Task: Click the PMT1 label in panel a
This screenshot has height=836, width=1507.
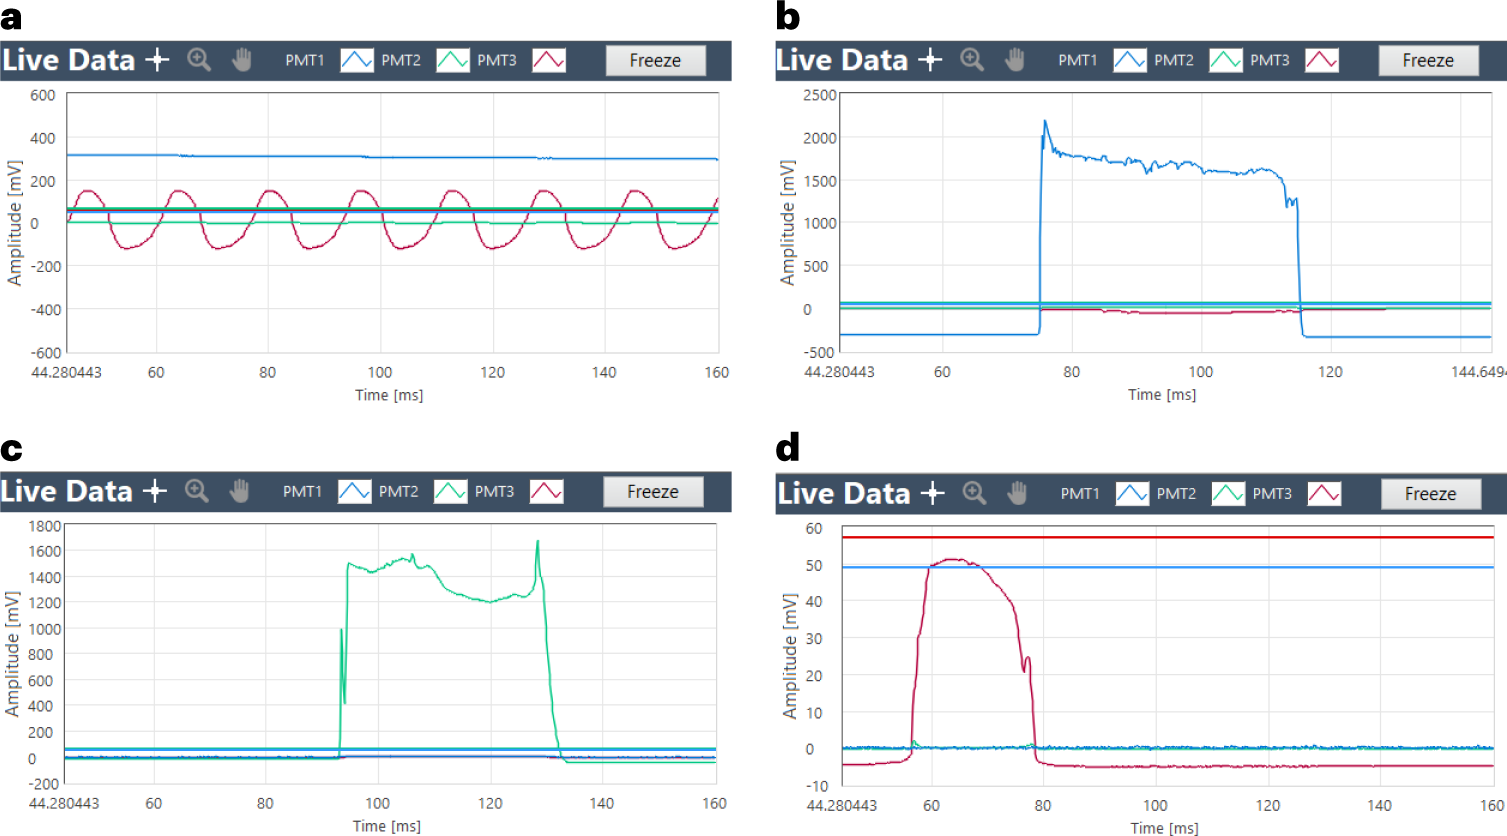Action: (305, 60)
